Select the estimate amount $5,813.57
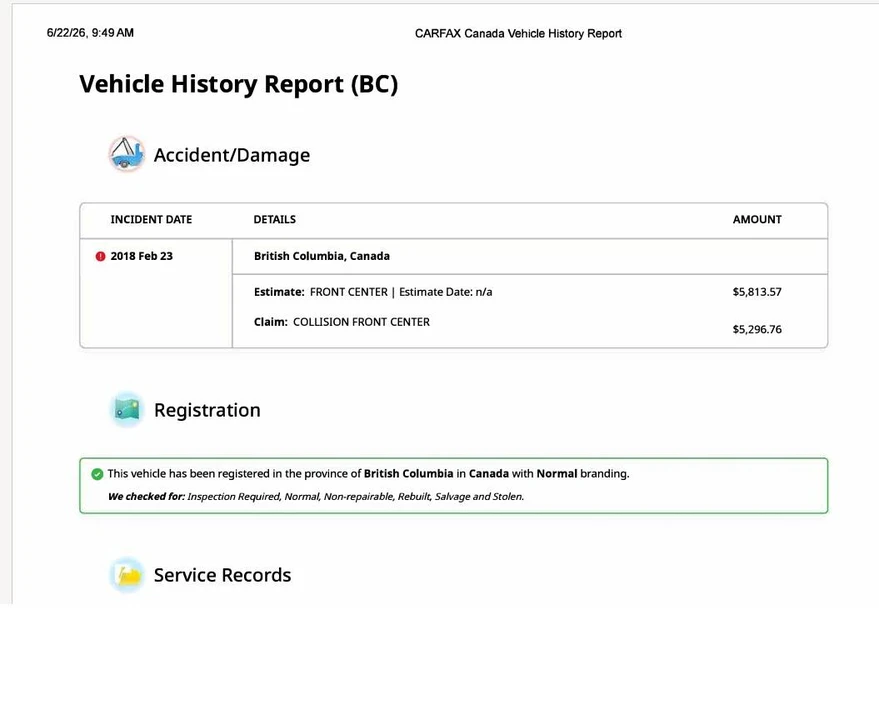 coord(757,292)
